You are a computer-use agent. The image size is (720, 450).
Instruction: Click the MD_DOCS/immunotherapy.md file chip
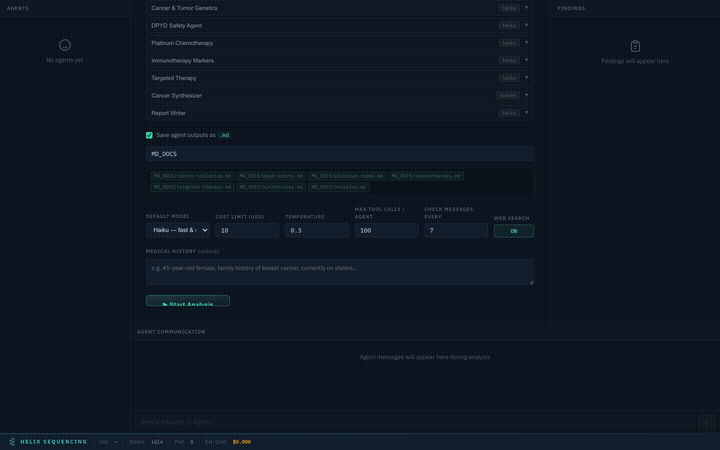(x=426, y=176)
